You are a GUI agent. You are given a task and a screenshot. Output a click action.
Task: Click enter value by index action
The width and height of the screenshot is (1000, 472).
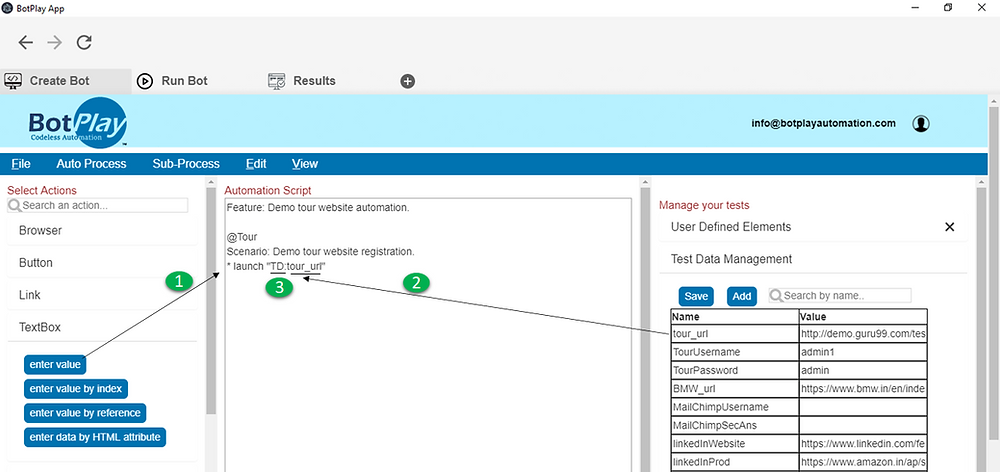click(76, 388)
